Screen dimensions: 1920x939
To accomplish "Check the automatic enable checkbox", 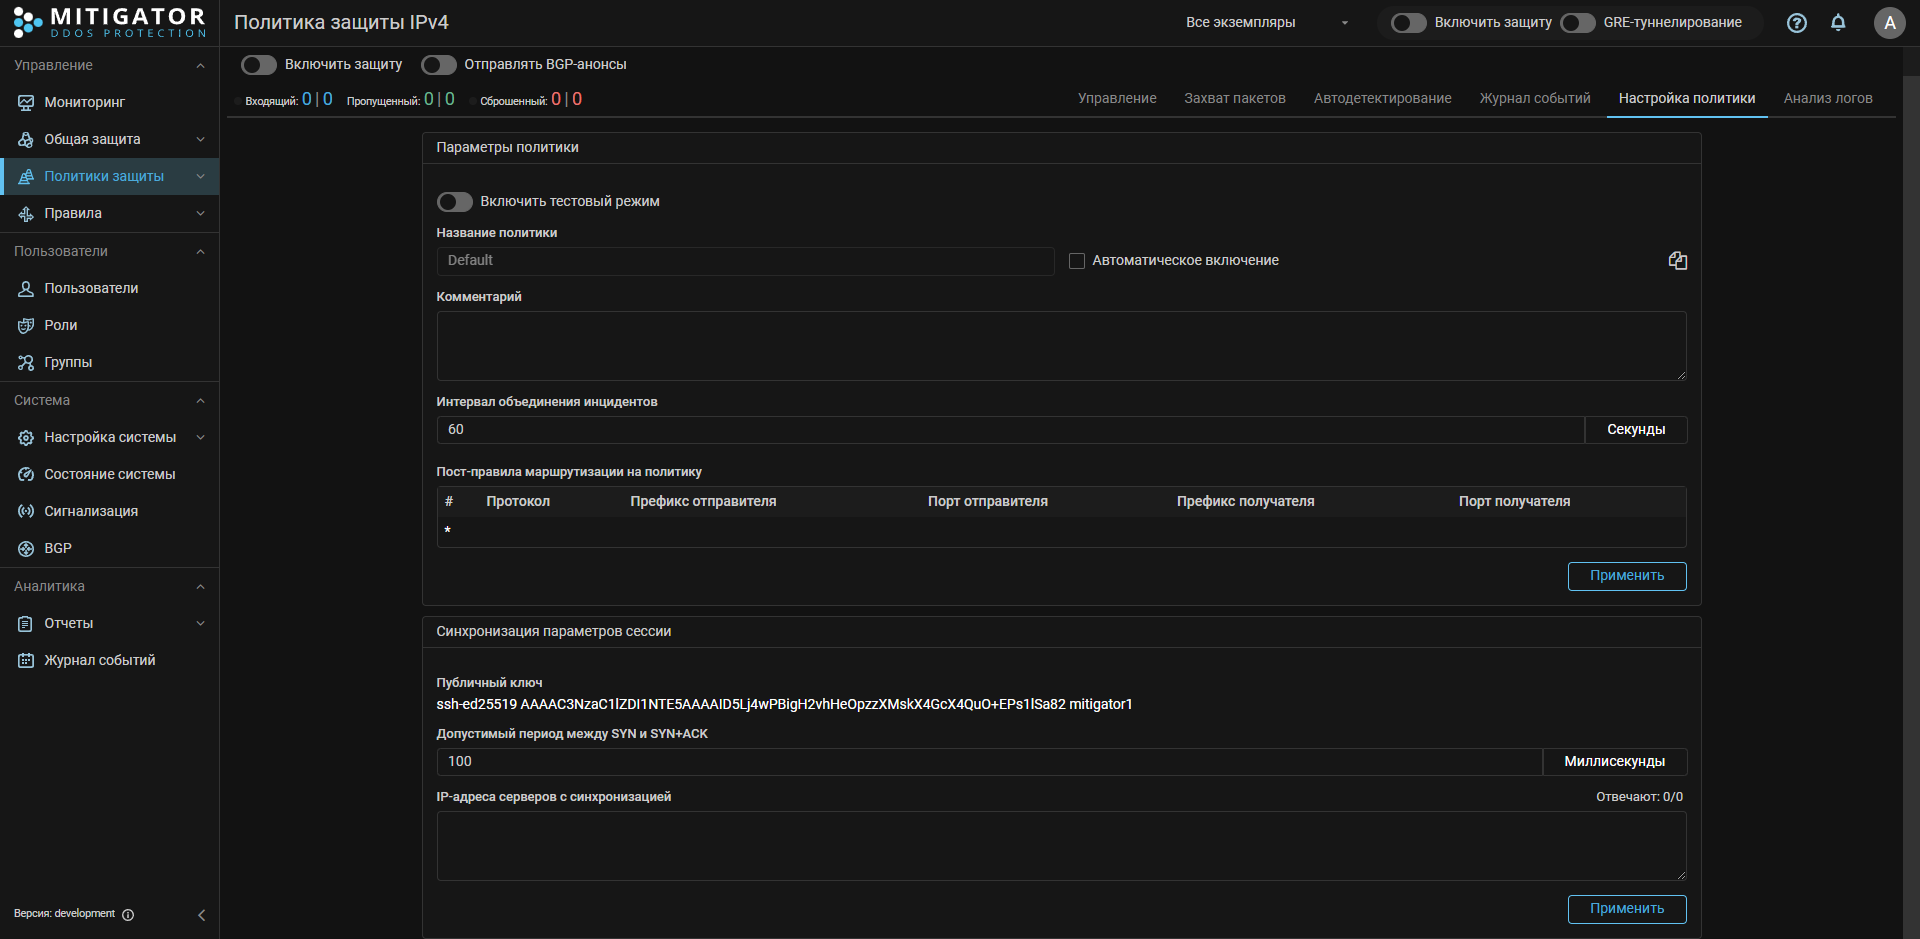I will pyautogui.click(x=1077, y=261).
